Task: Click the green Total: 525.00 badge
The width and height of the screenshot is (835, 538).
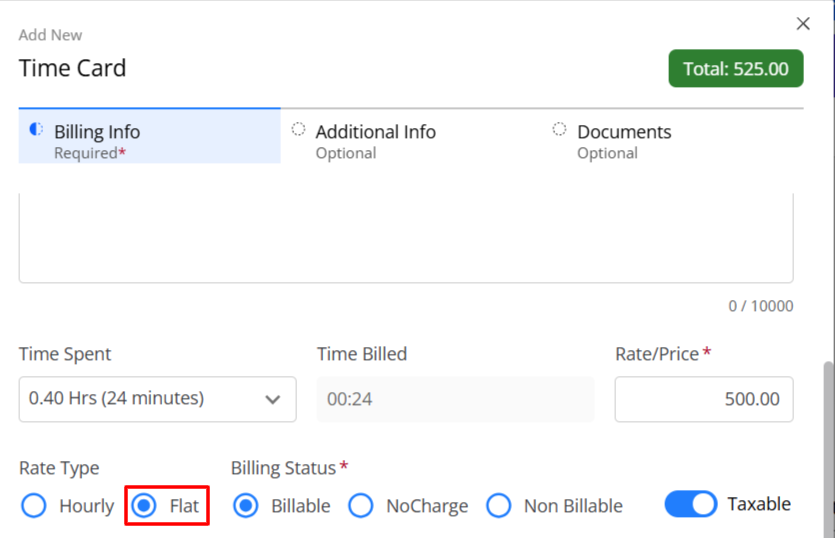Action: (x=736, y=68)
